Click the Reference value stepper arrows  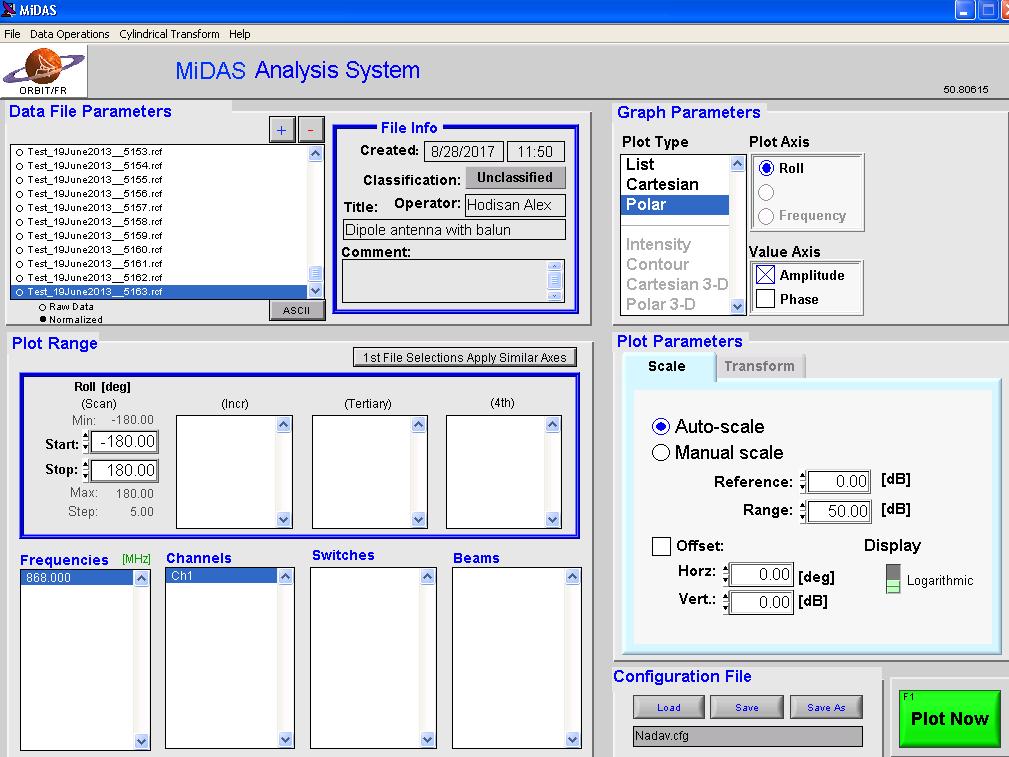[803, 481]
